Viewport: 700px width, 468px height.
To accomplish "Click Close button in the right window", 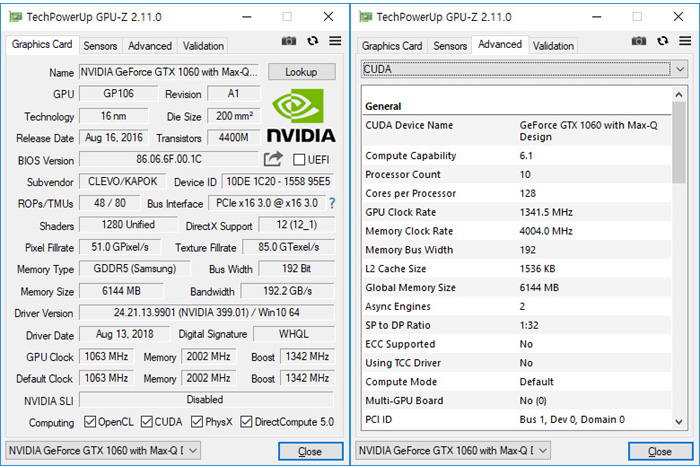I will coord(659,451).
